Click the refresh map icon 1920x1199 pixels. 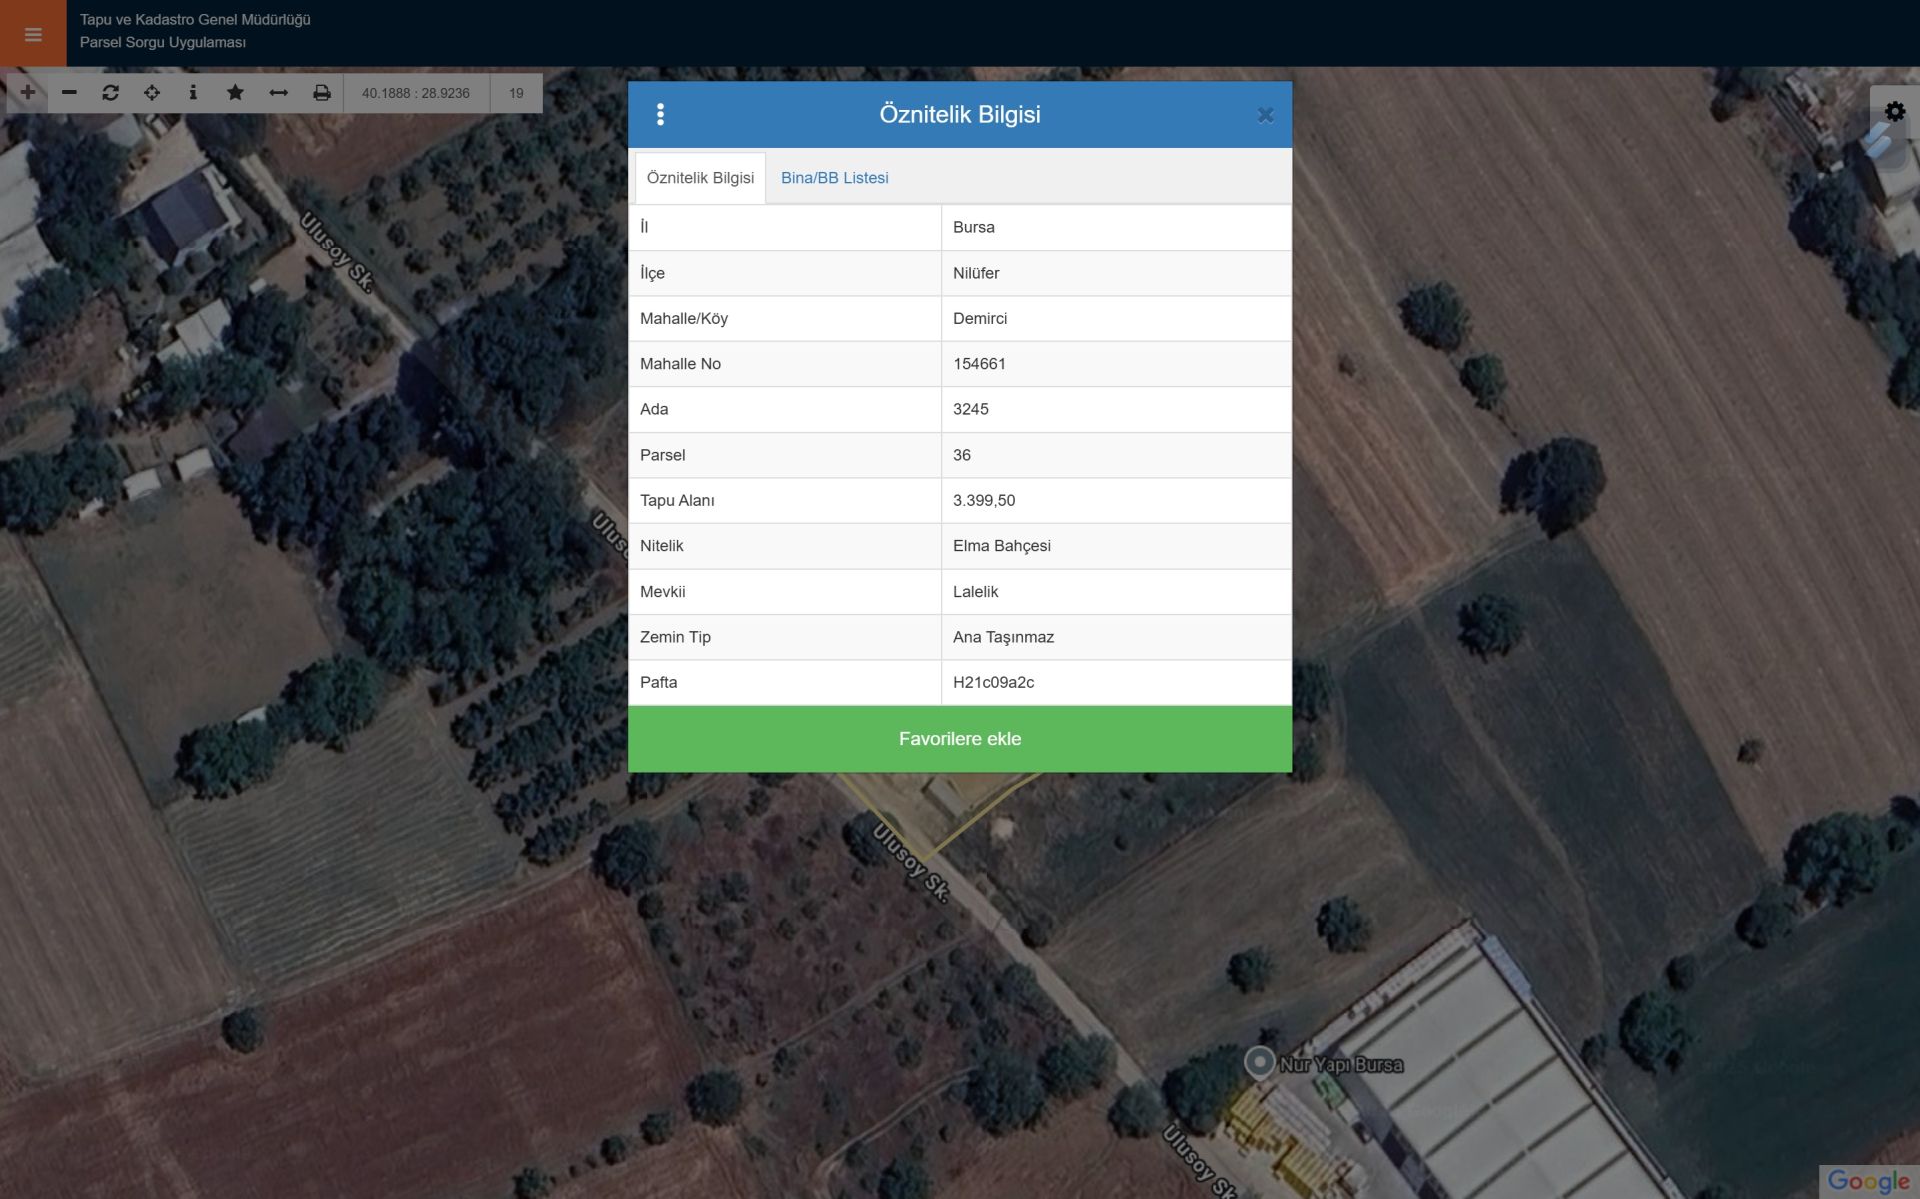pos(110,92)
